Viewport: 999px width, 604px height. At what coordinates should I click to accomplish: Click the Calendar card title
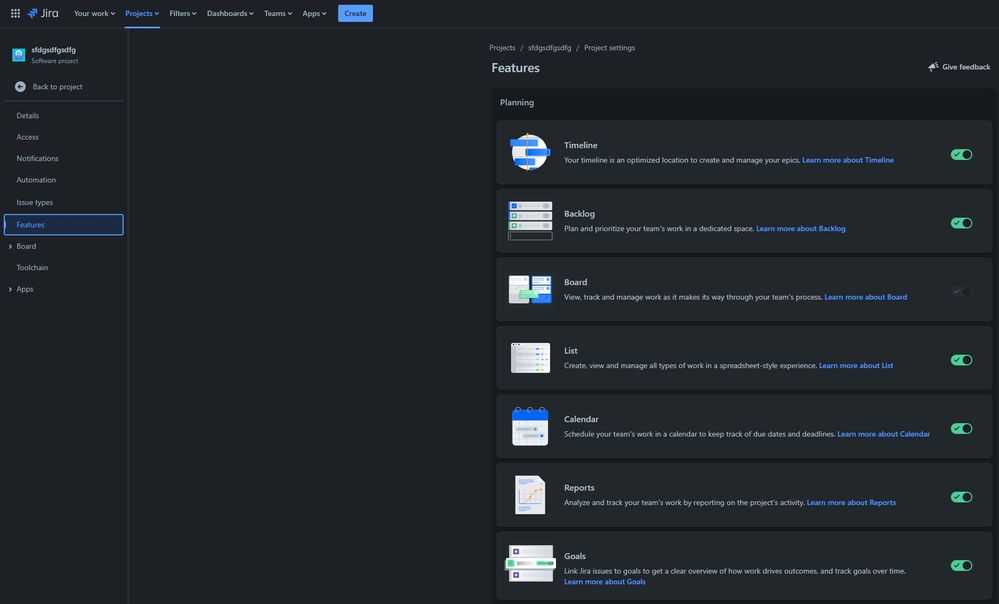point(581,419)
